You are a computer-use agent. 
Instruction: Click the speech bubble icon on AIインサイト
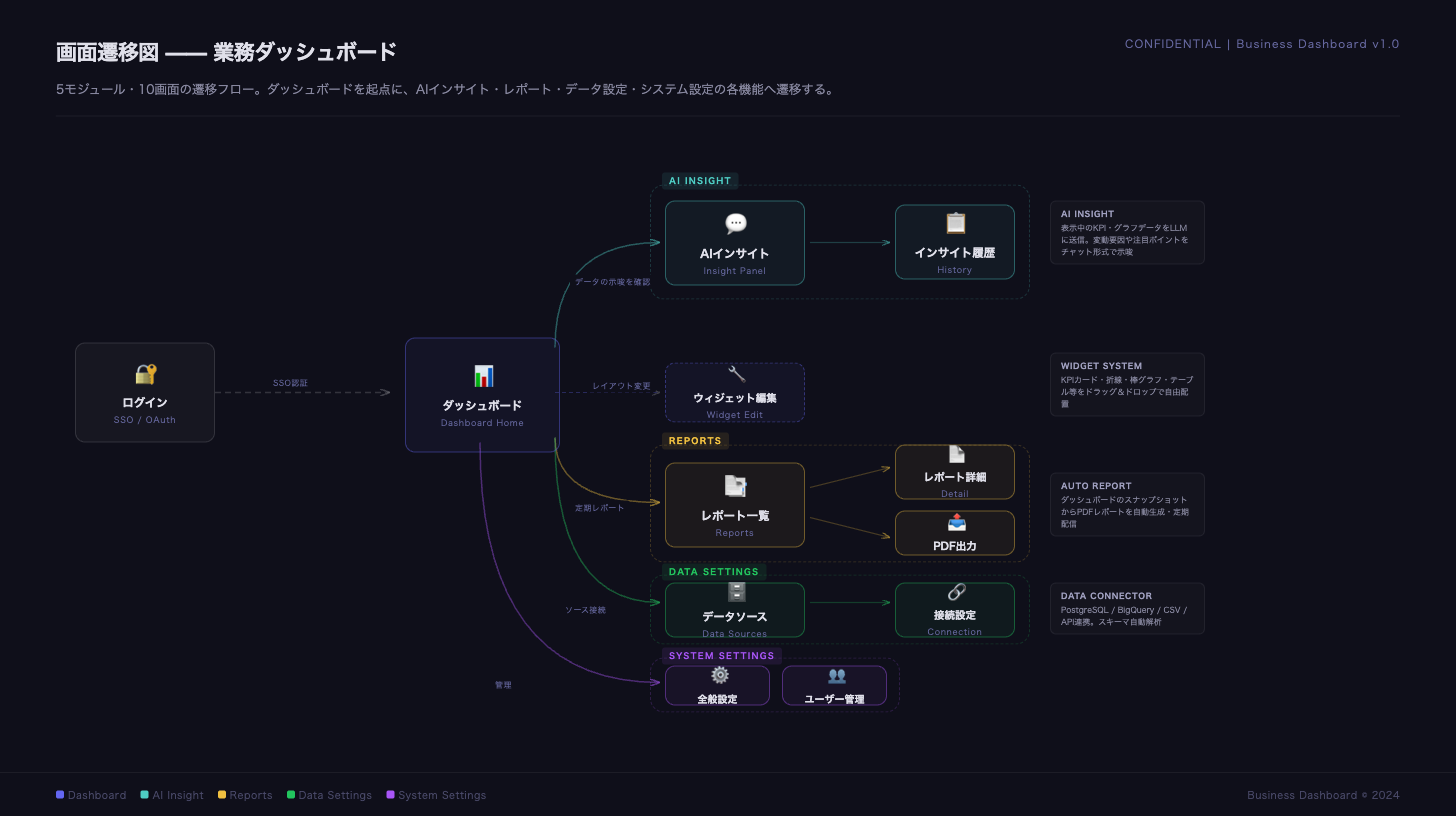tap(735, 223)
